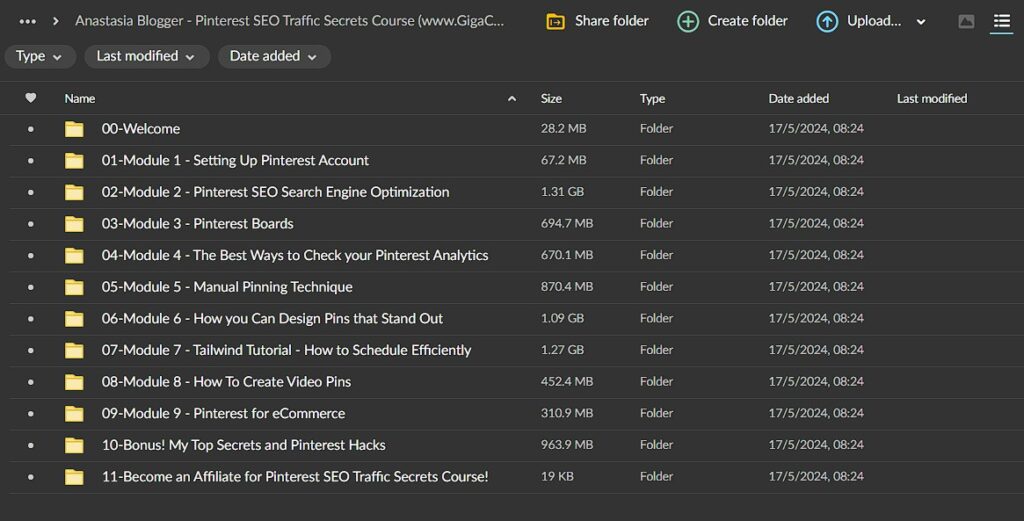Toggle favorite dot for 06-Module 6
This screenshot has height=521, width=1024.
point(31,319)
